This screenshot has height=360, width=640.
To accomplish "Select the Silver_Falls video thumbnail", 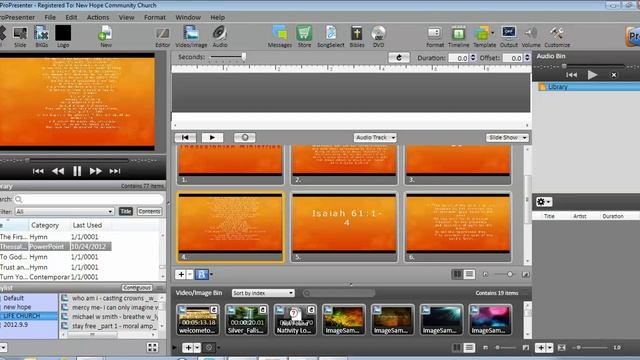I will [x=247, y=320].
